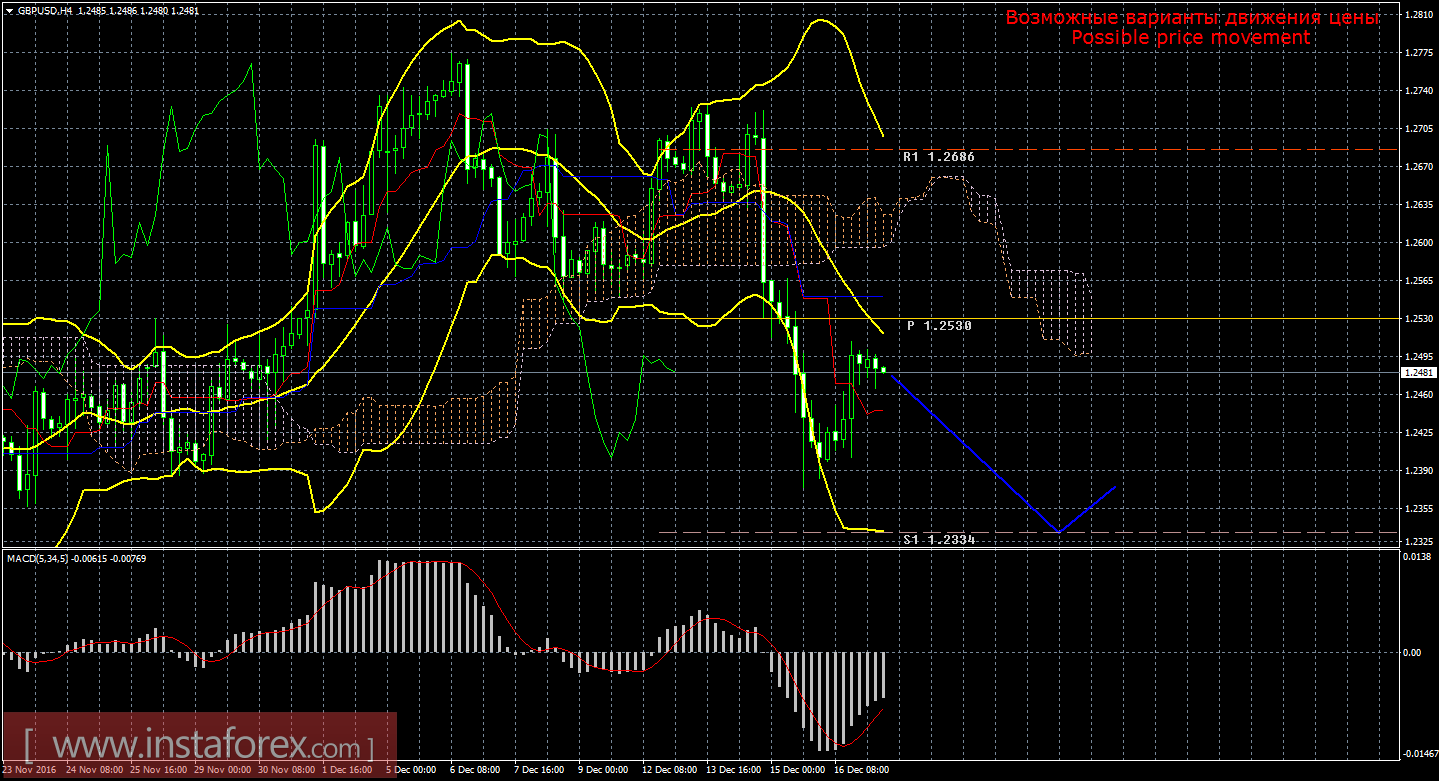
Task: Click the 13 Dec 16:00 time axis label
Action: click(732, 771)
